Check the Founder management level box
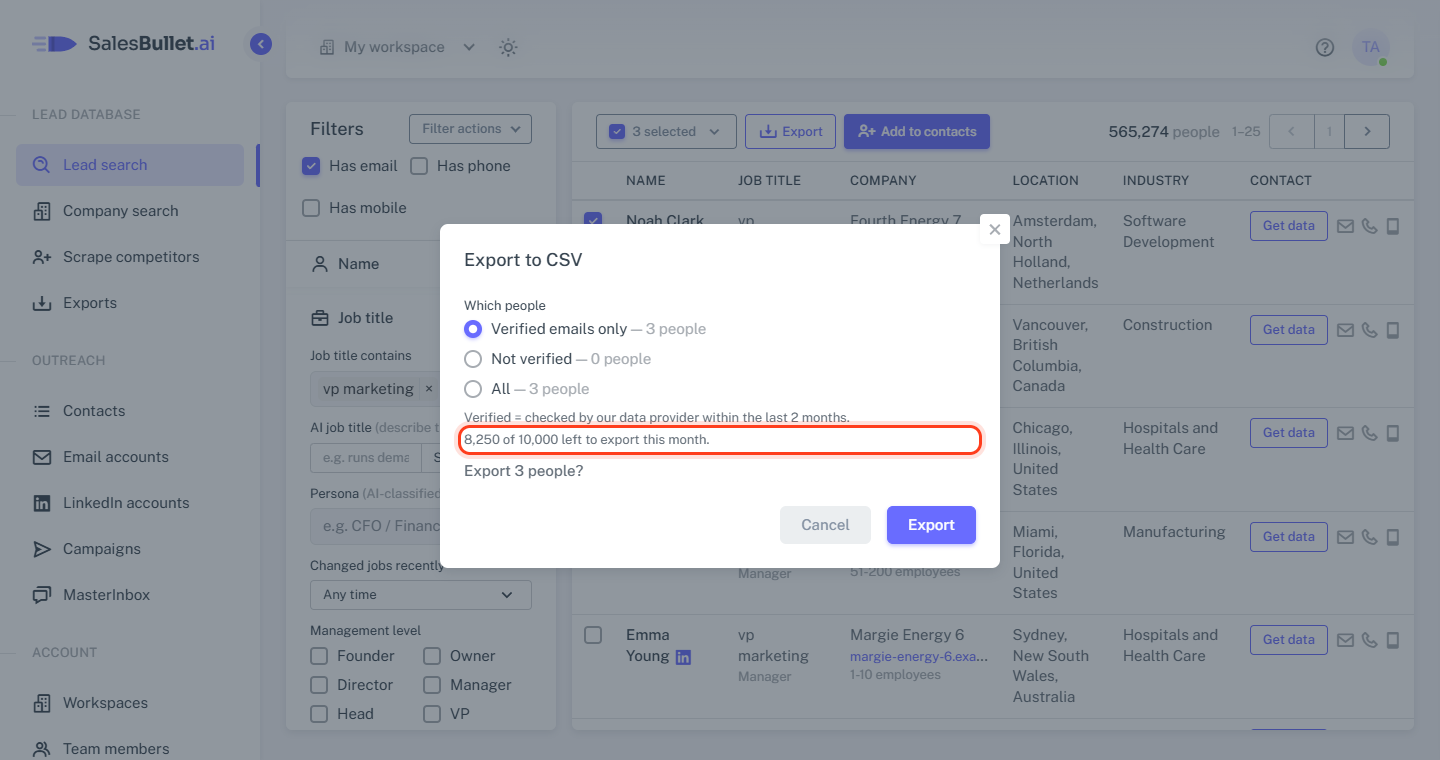This screenshot has height=760, width=1440. (319, 656)
